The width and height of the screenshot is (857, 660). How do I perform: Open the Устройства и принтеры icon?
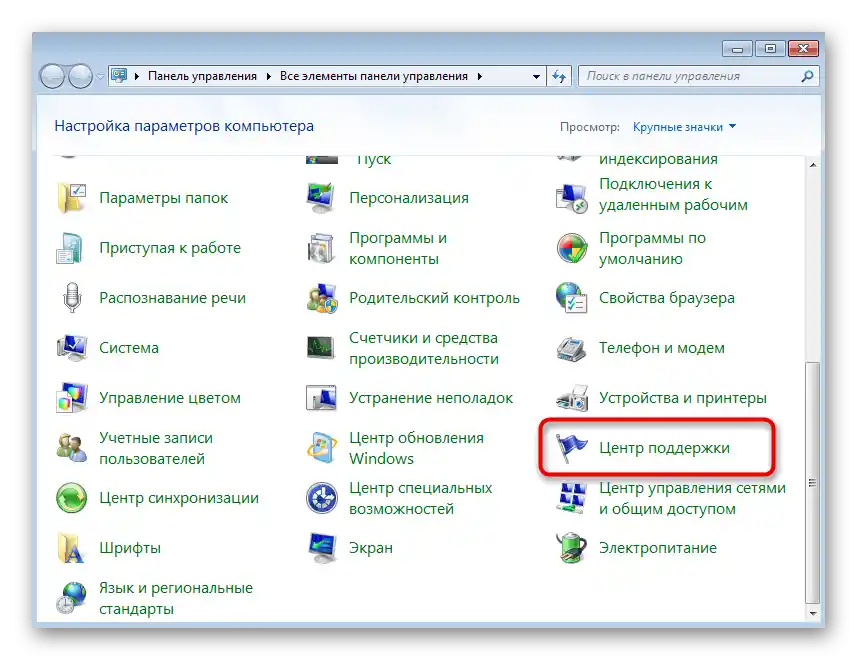[x=572, y=398]
